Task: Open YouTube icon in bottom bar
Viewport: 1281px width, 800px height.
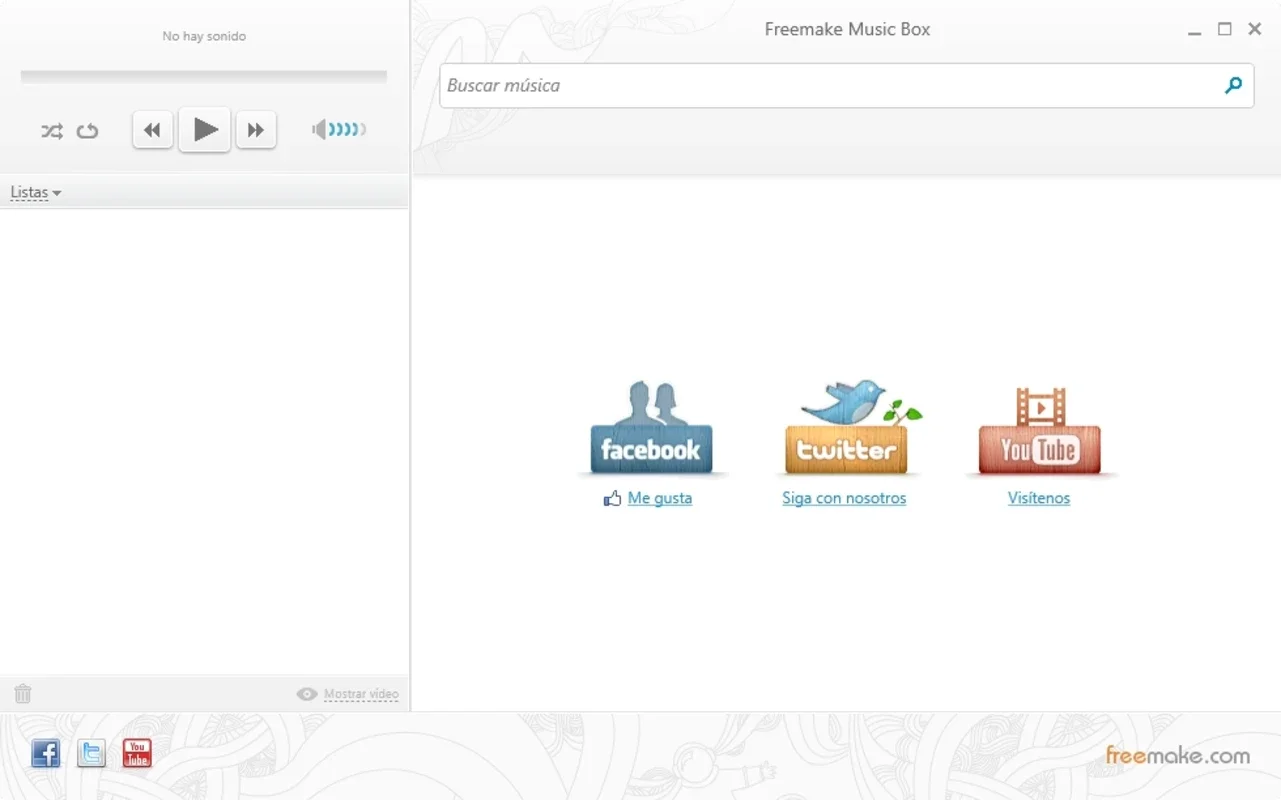Action: [x=137, y=753]
